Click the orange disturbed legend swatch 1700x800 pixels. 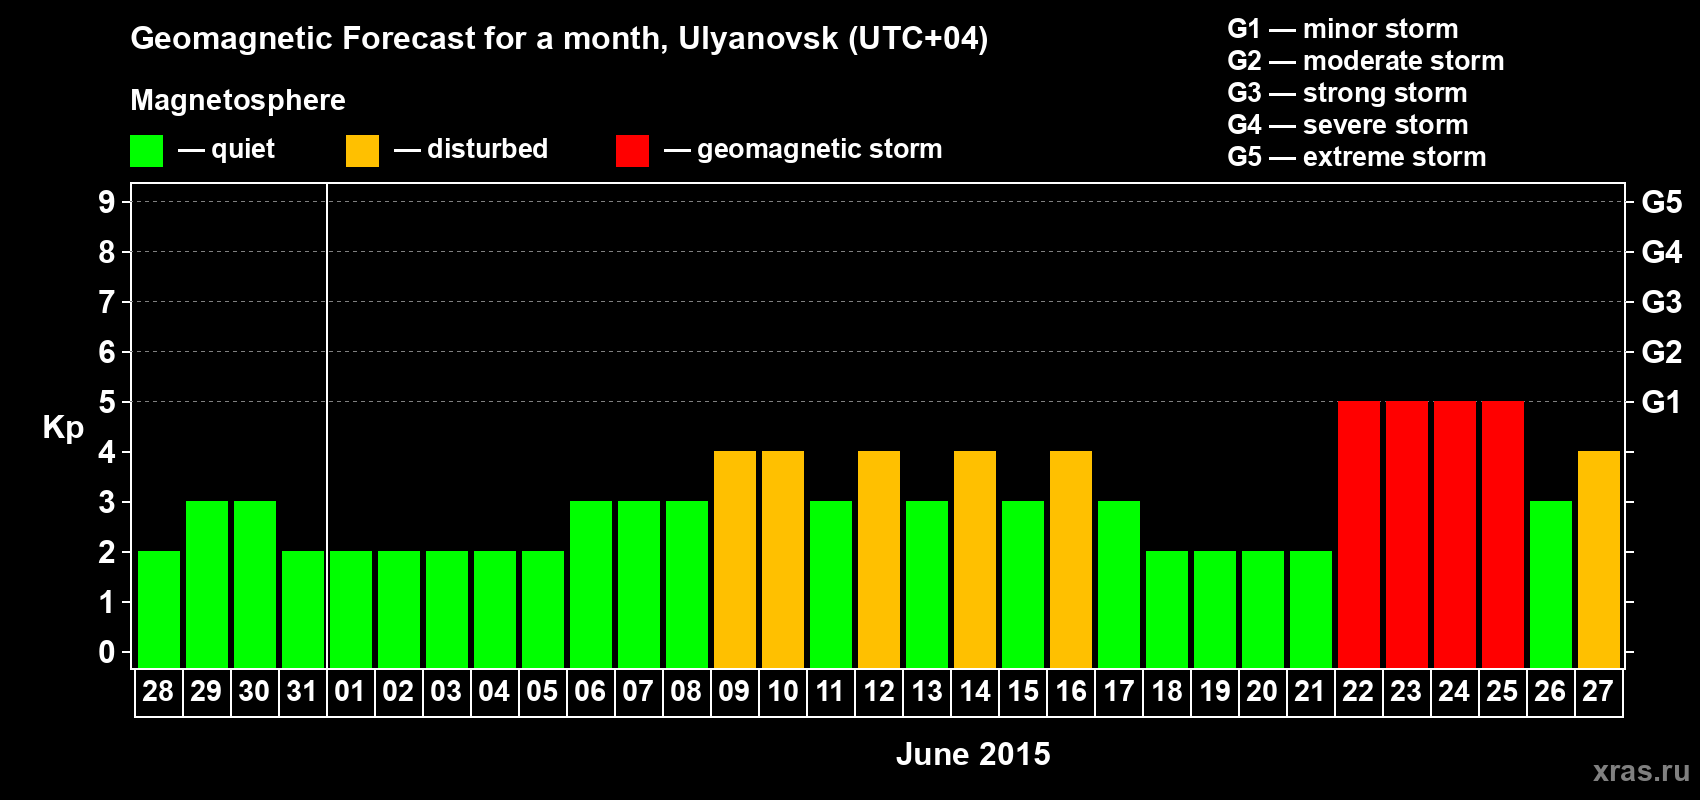[x=362, y=151]
